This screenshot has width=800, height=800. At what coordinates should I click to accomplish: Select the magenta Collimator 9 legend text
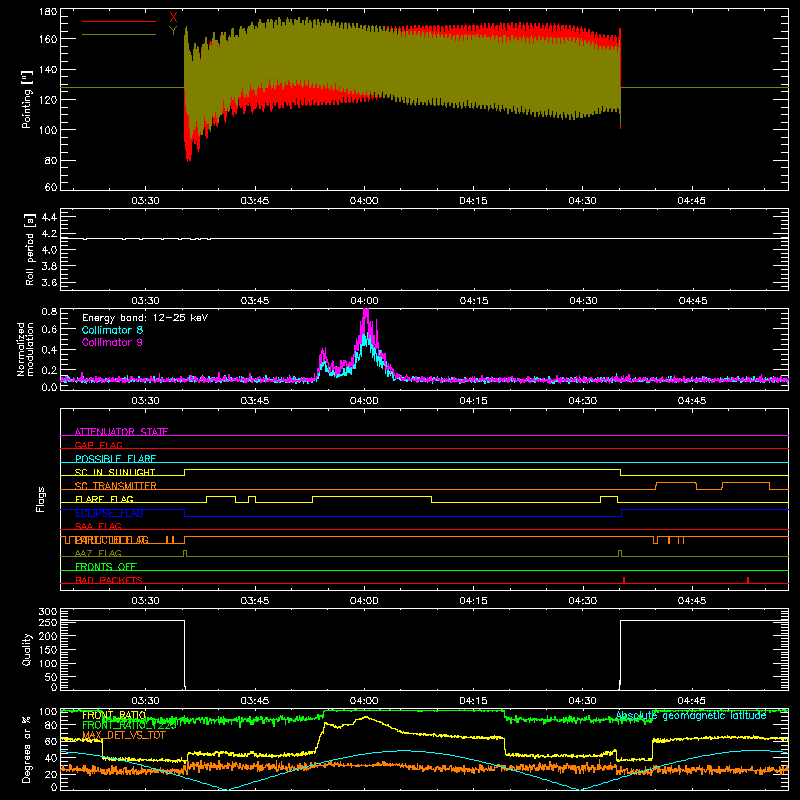(x=112, y=342)
